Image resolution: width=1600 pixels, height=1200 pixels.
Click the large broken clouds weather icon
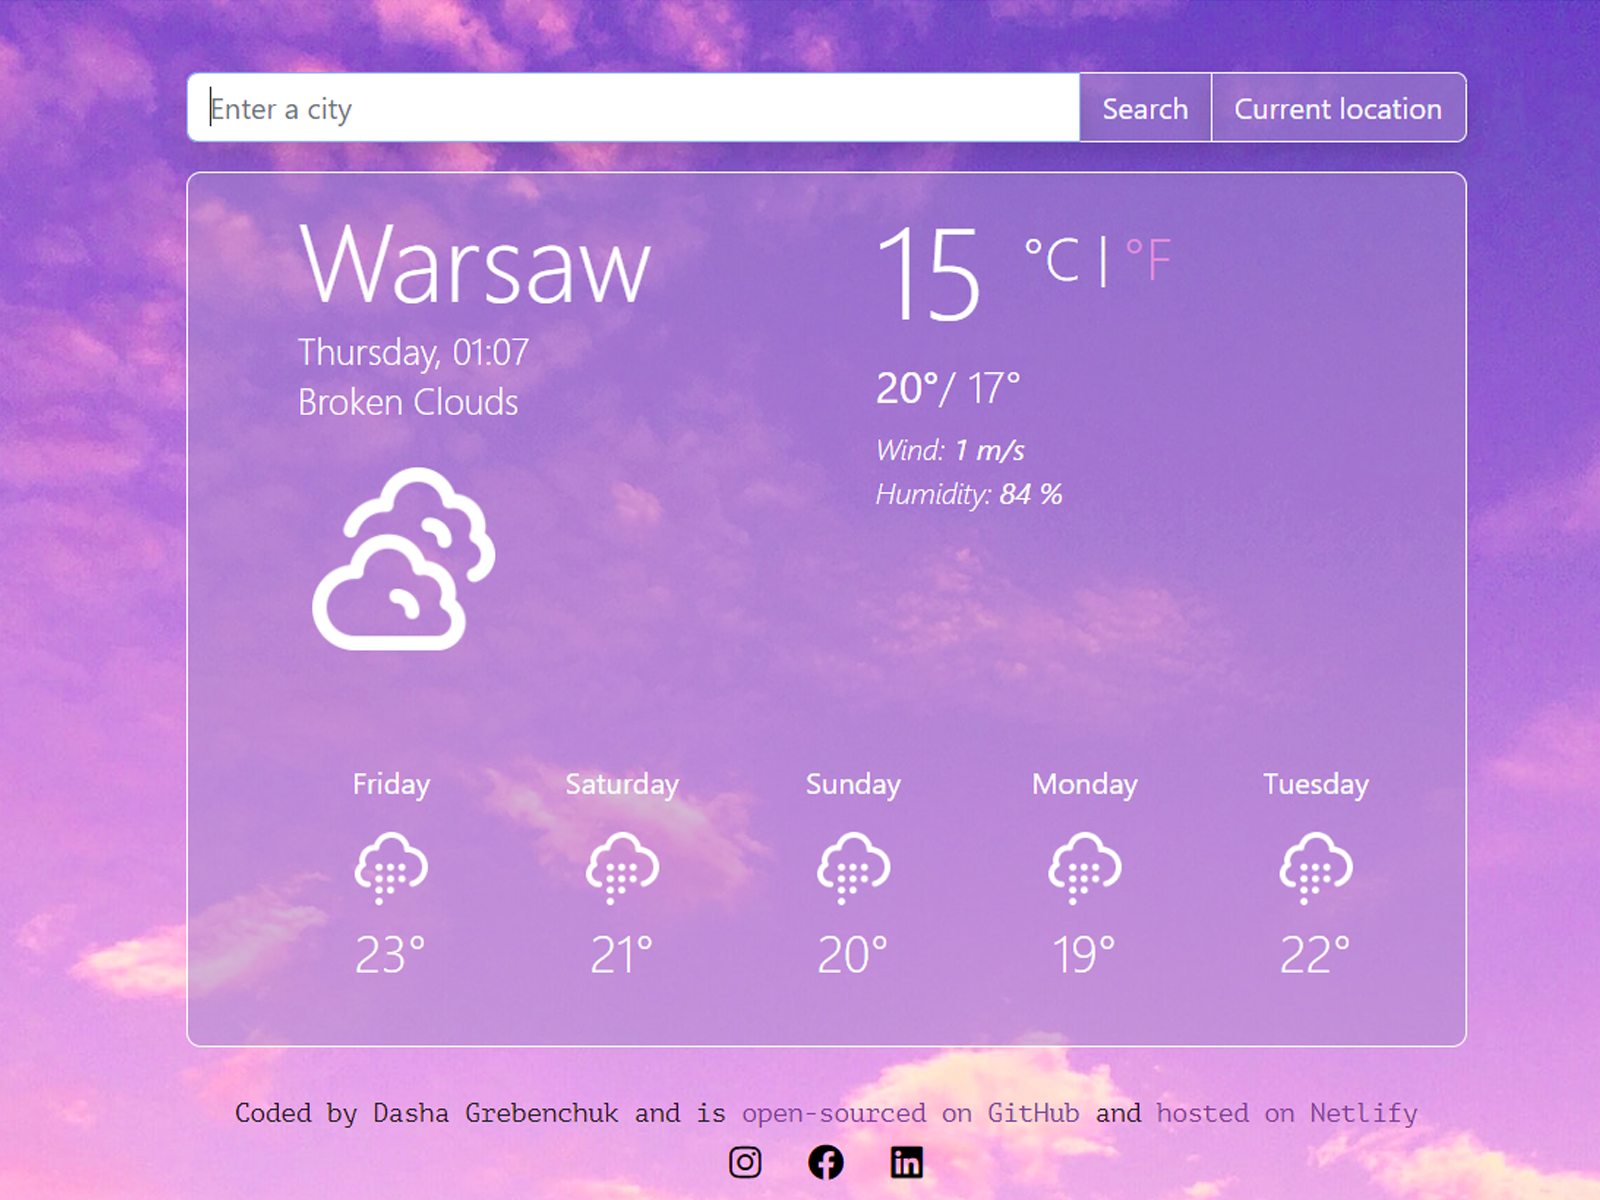coord(404,559)
